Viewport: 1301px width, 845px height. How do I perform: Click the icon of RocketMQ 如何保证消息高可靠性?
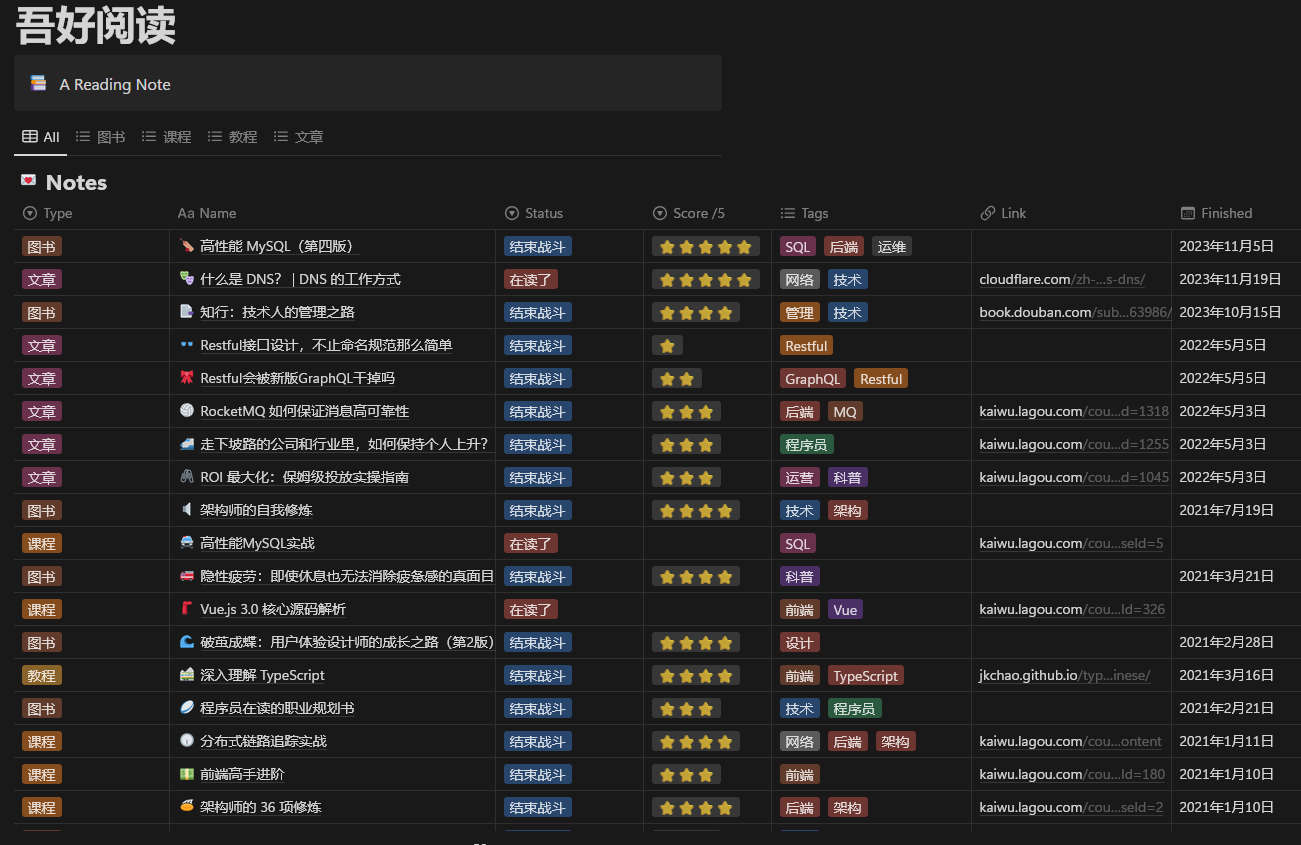(x=186, y=411)
